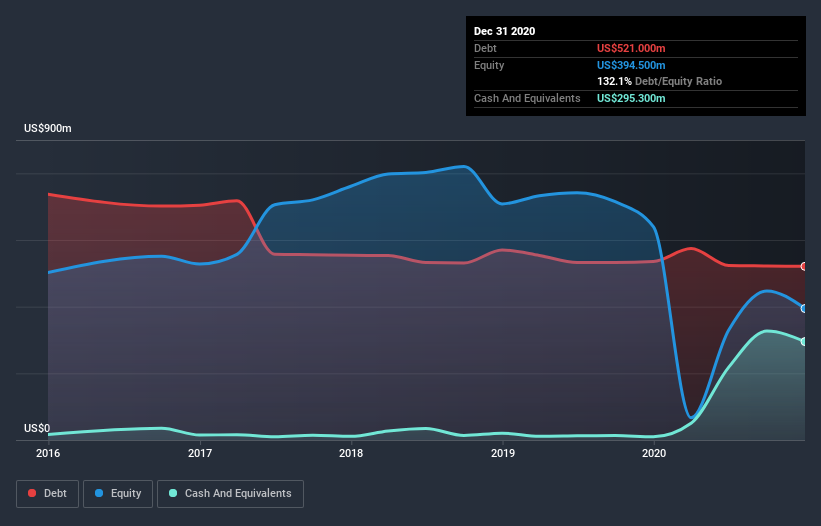Click the Dec 31 2020 tooltip date

click(x=504, y=31)
